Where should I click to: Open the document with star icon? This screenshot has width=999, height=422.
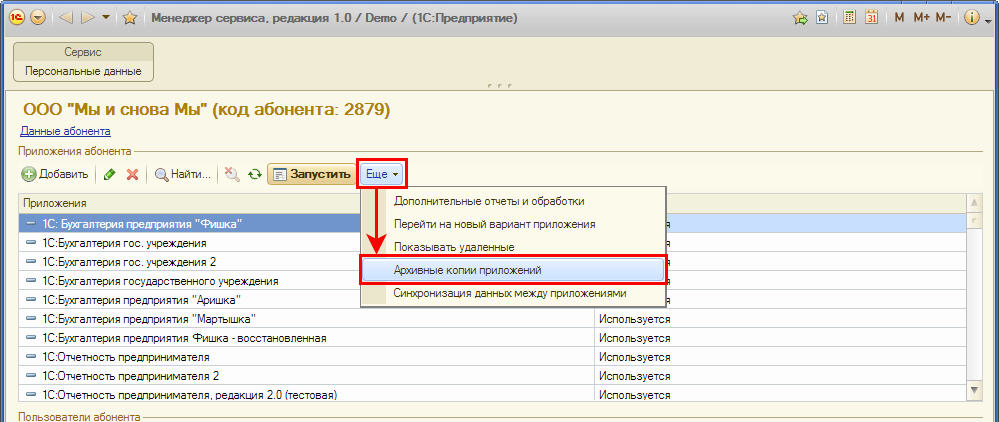(x=823, y=18)
